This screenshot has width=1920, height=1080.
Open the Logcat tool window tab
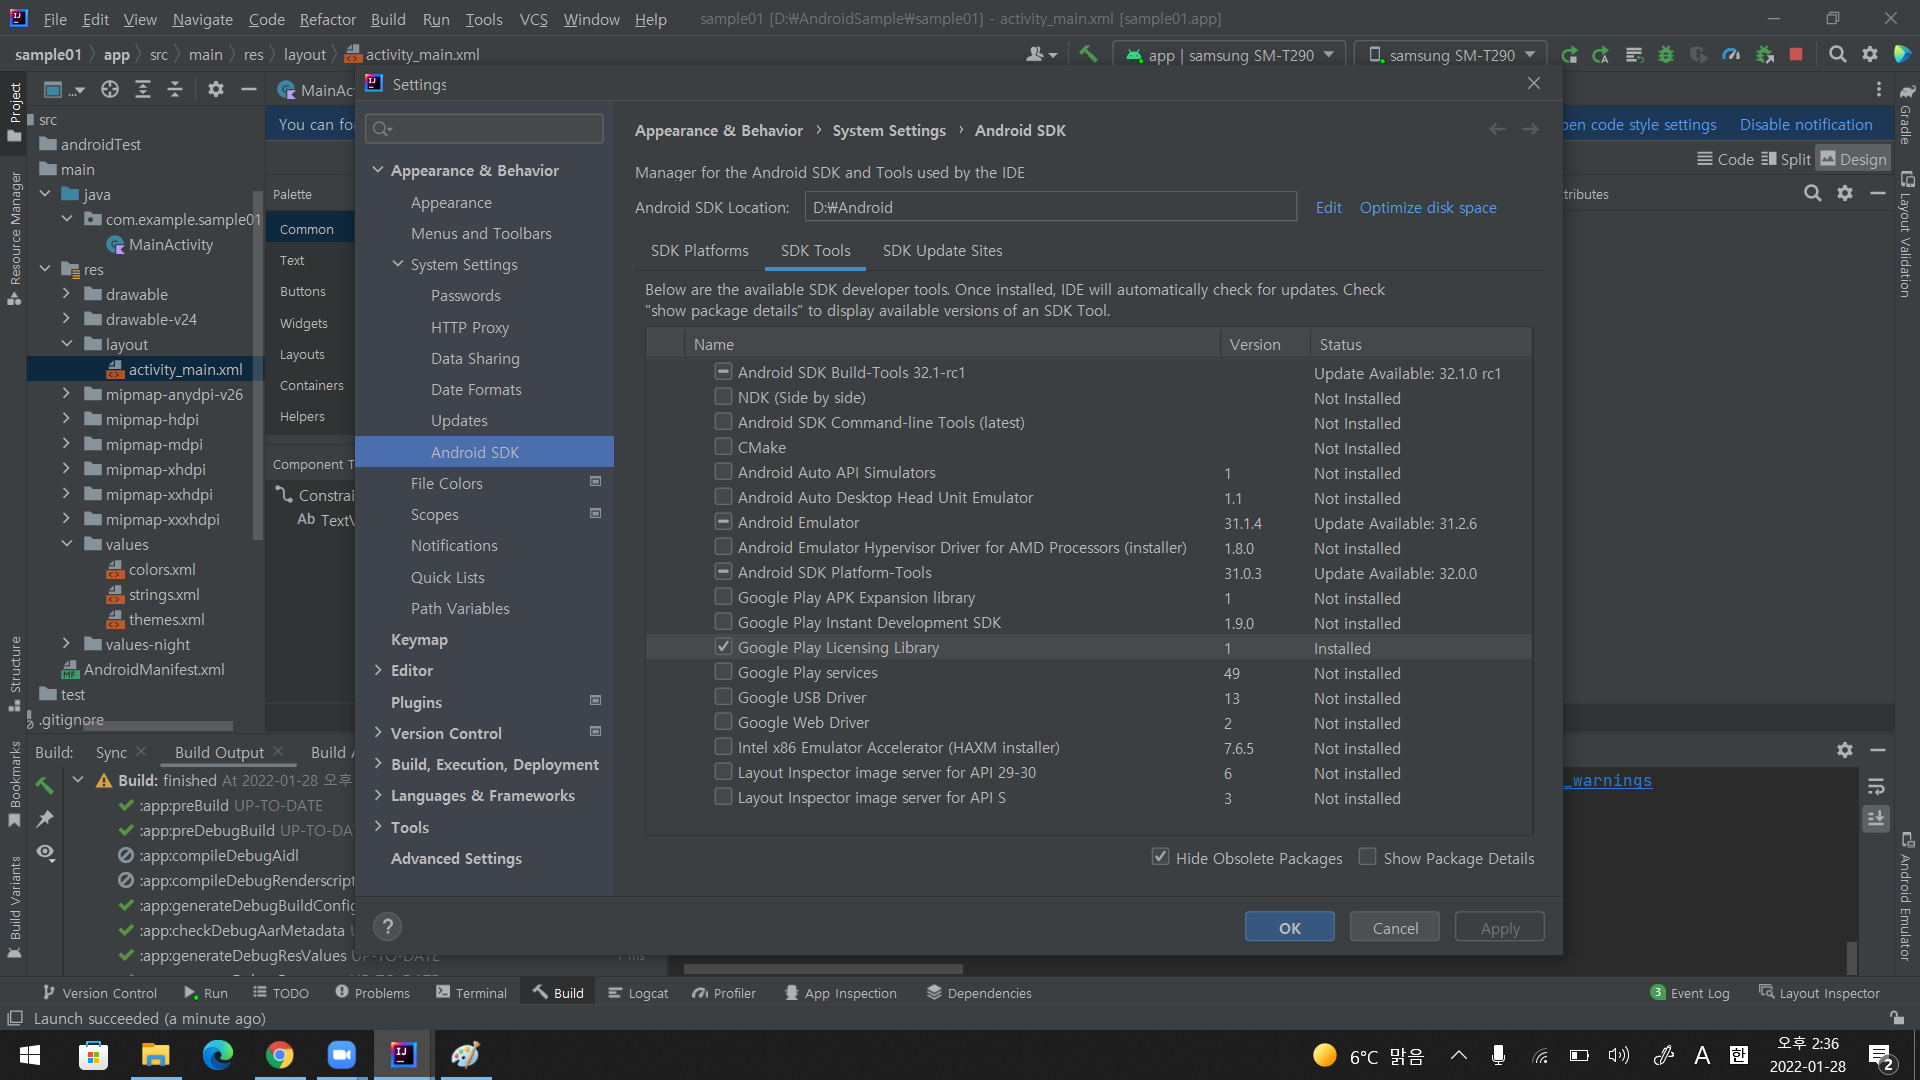pos(638,993)
